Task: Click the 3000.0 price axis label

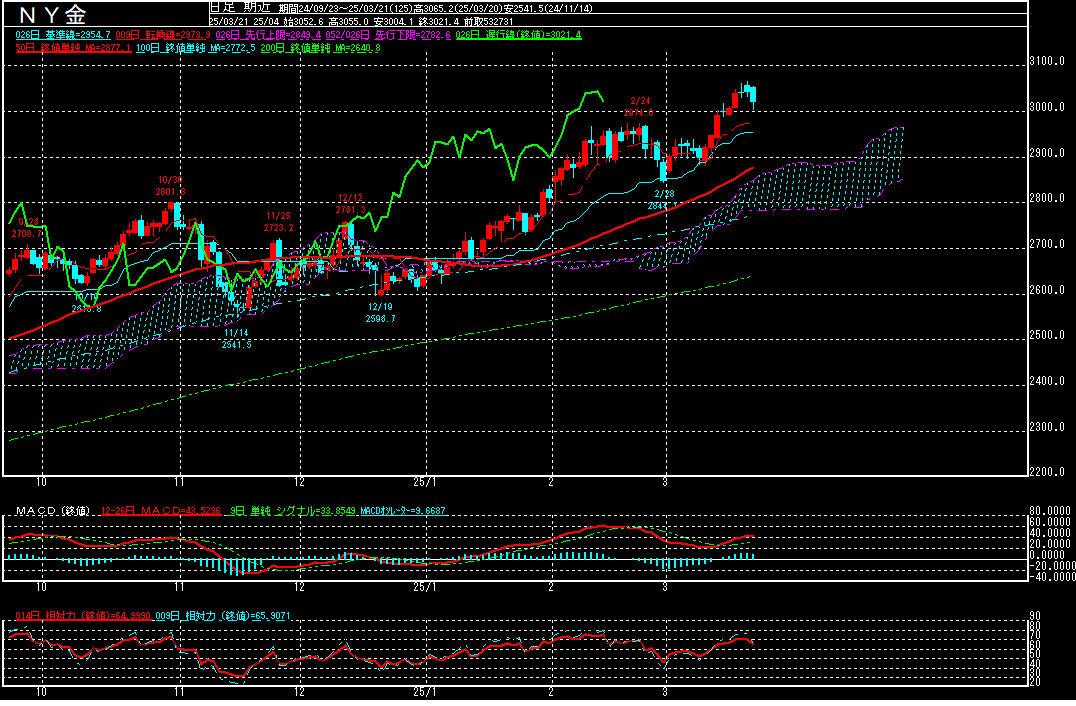Action: coord(1046,107)
